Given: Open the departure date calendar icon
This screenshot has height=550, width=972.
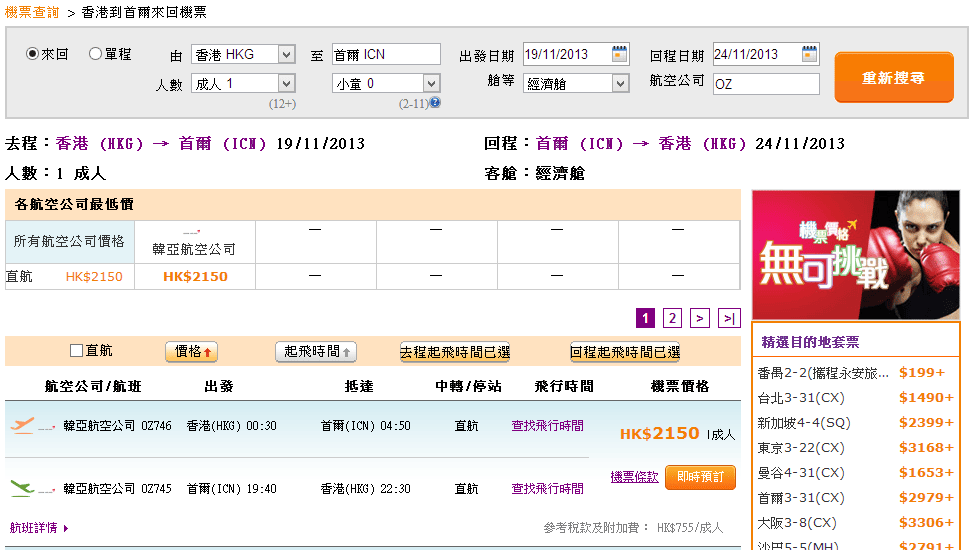Looking at the screenshot, I should (620, 53).
